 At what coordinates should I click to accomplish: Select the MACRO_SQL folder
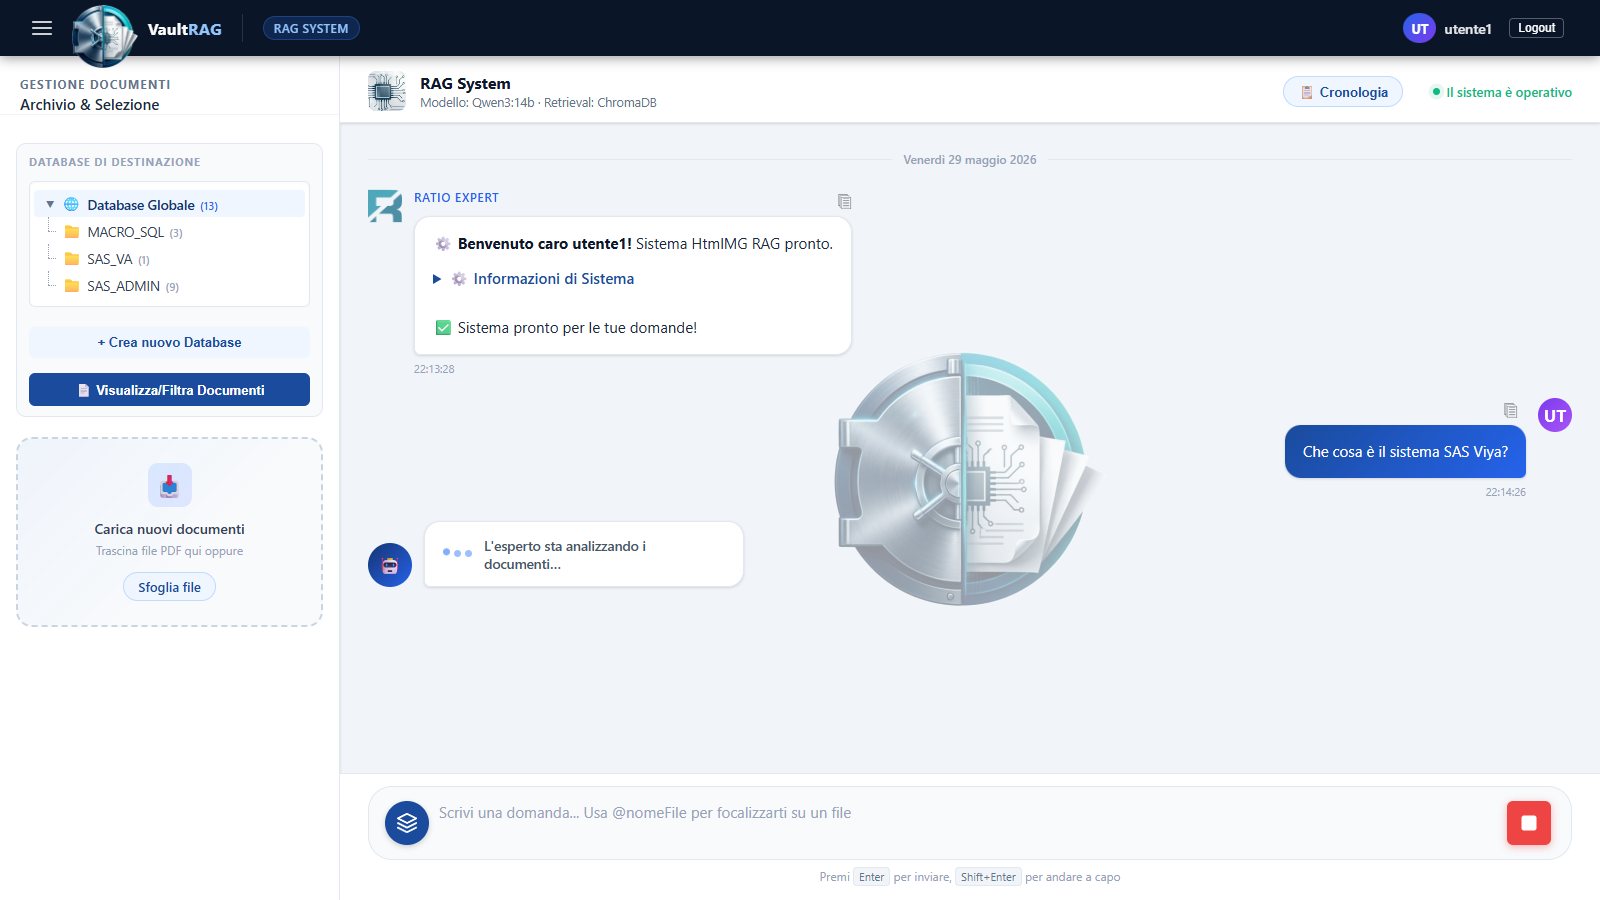point(125,232)
